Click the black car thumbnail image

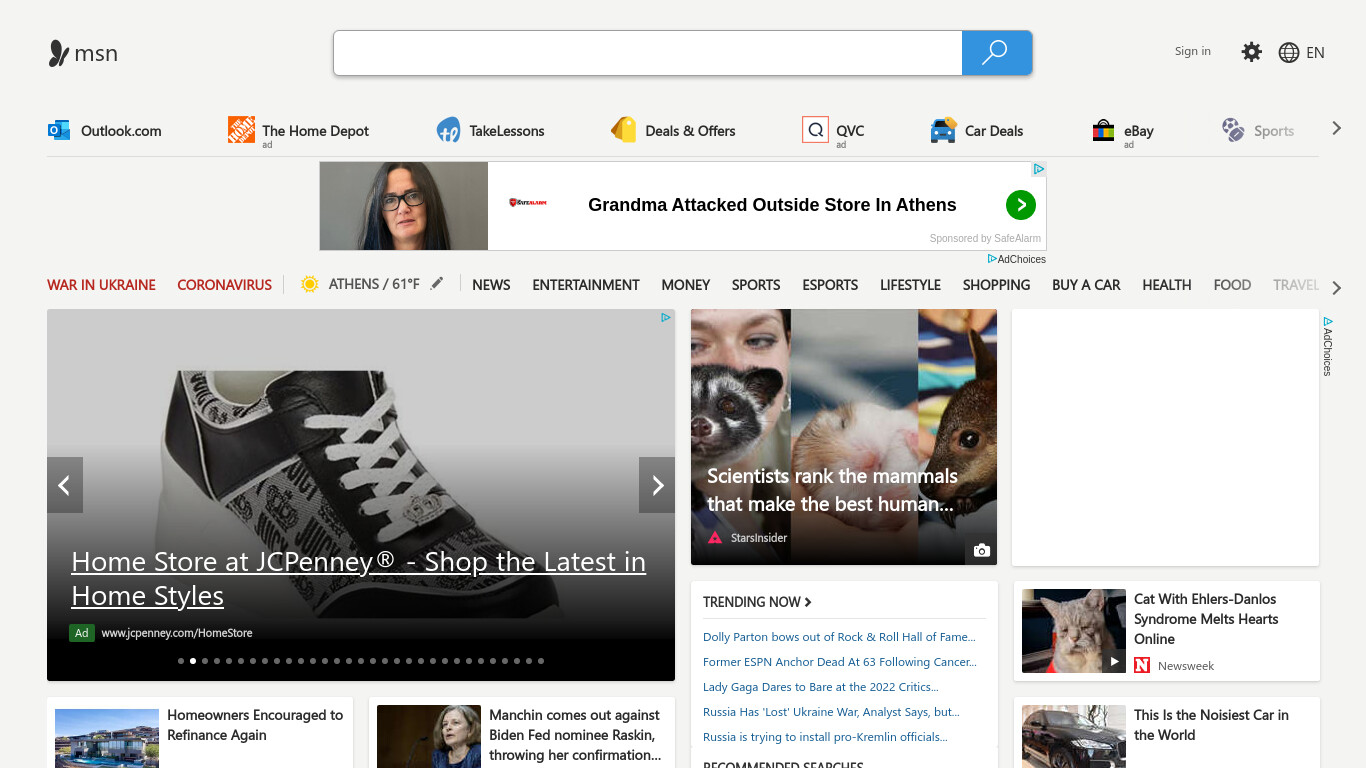(x=1074, y=736)
